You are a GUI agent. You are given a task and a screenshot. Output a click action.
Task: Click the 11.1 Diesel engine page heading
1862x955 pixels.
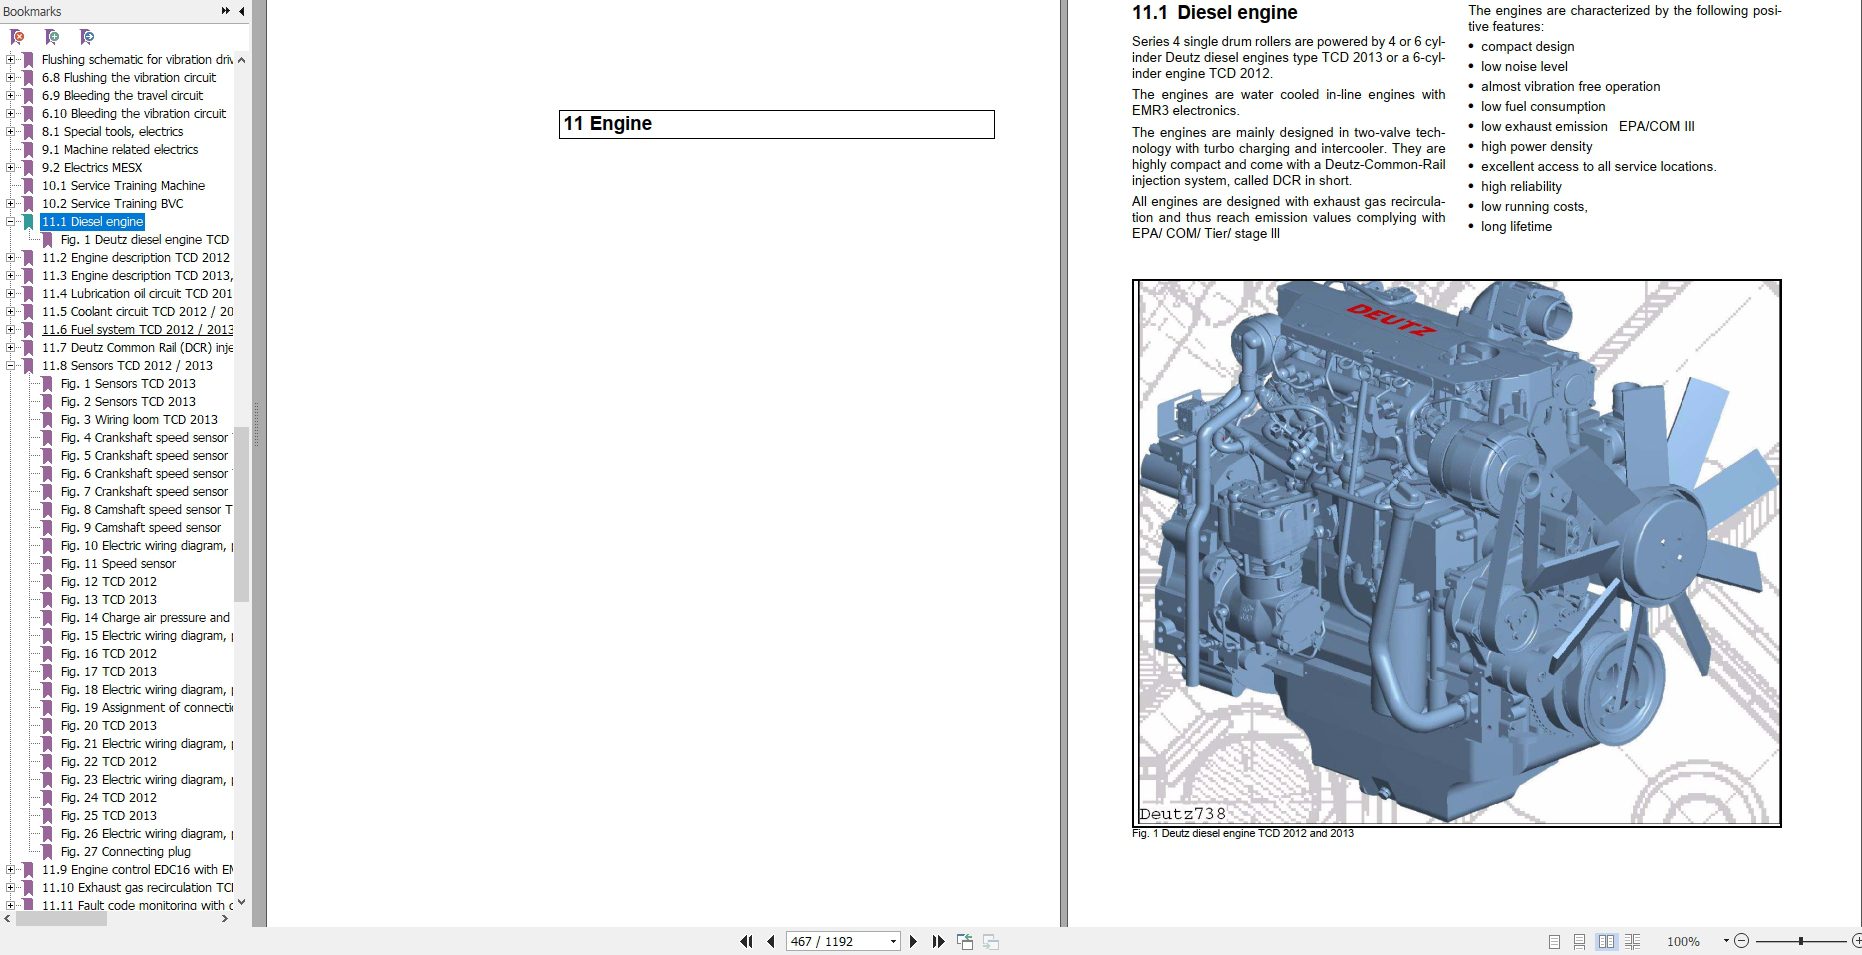click(x=1215, y=13)
